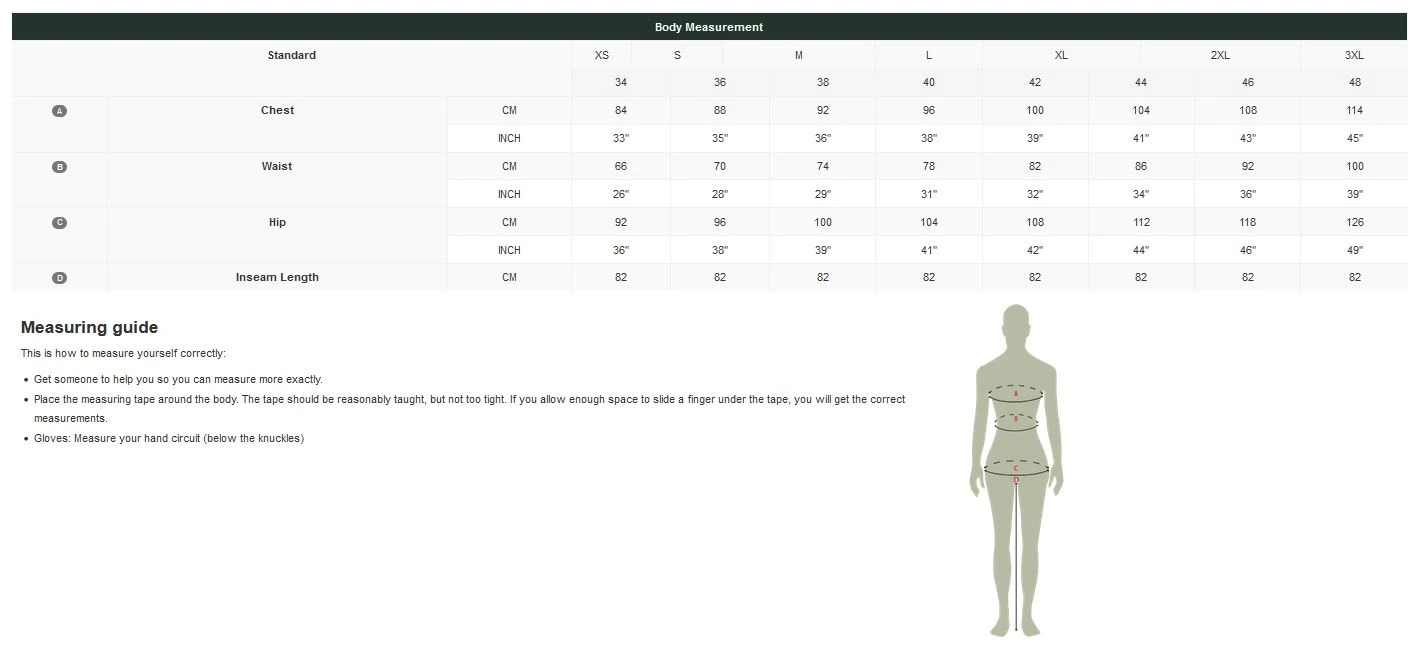Click the circled D badge beside Inseam Length

click(59, 278)
